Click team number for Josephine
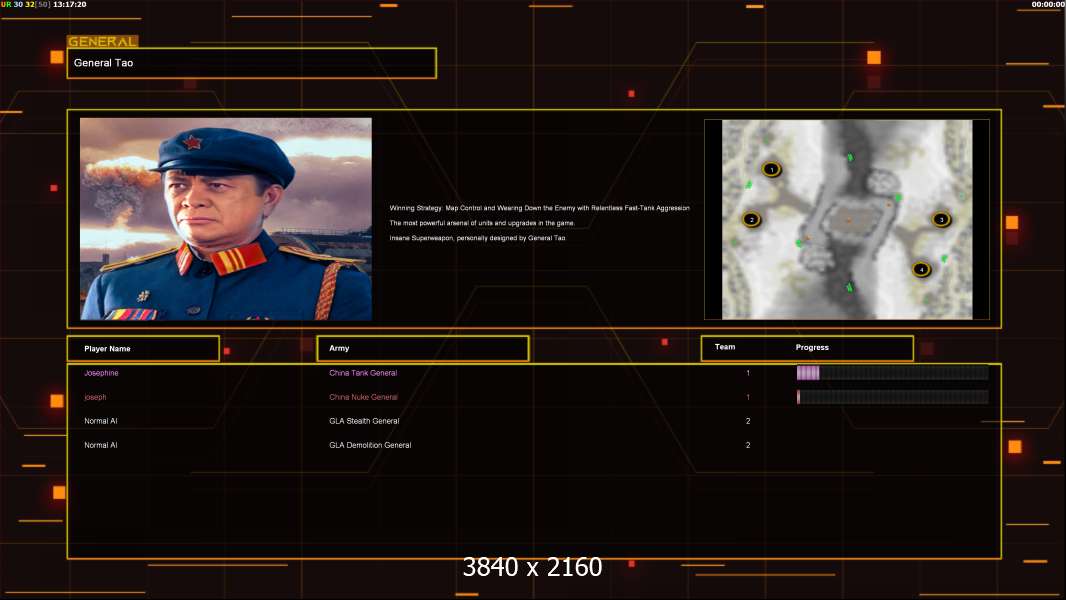The image size is (1066, 600). 748,373
